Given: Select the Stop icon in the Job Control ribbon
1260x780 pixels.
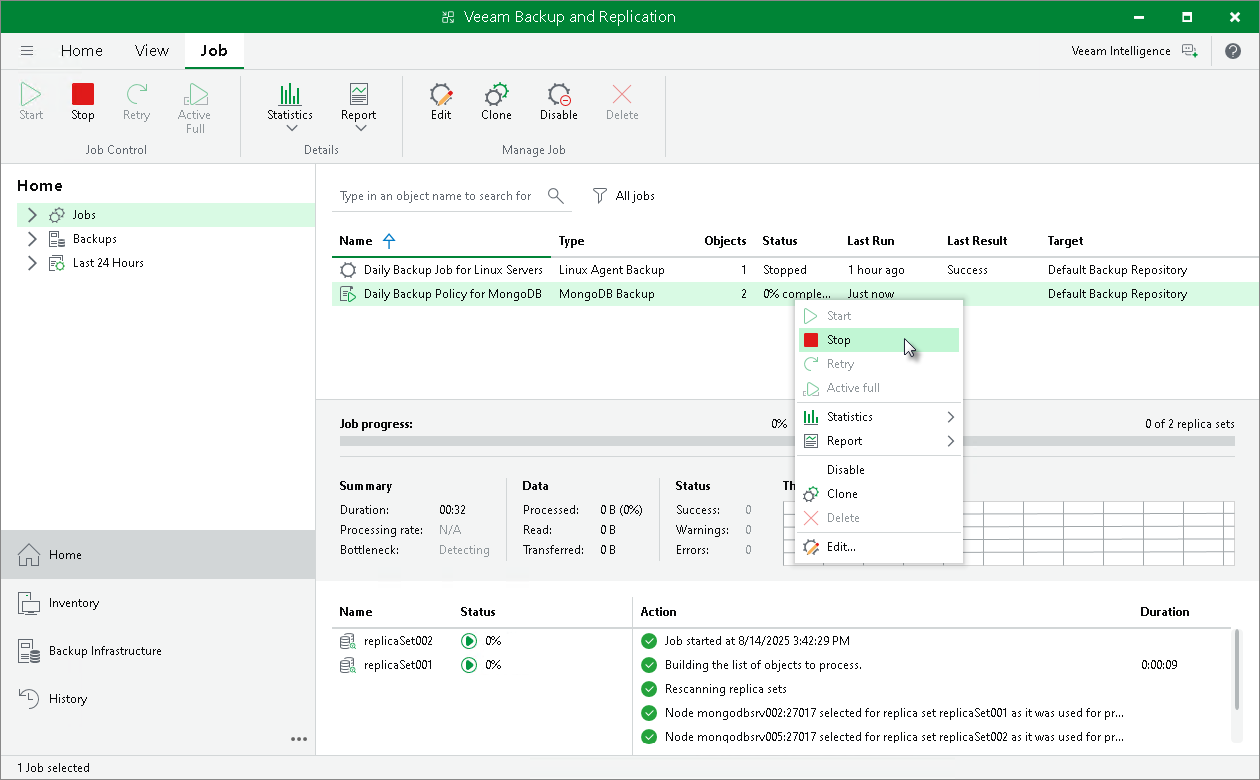Looking at the screenshot, I should pyautogui.click(x=82, y=101).
